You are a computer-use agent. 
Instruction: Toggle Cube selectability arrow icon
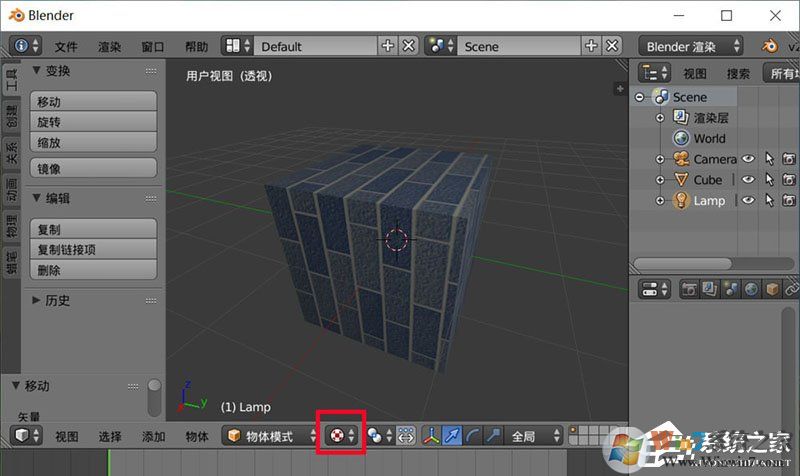[769, 180]
